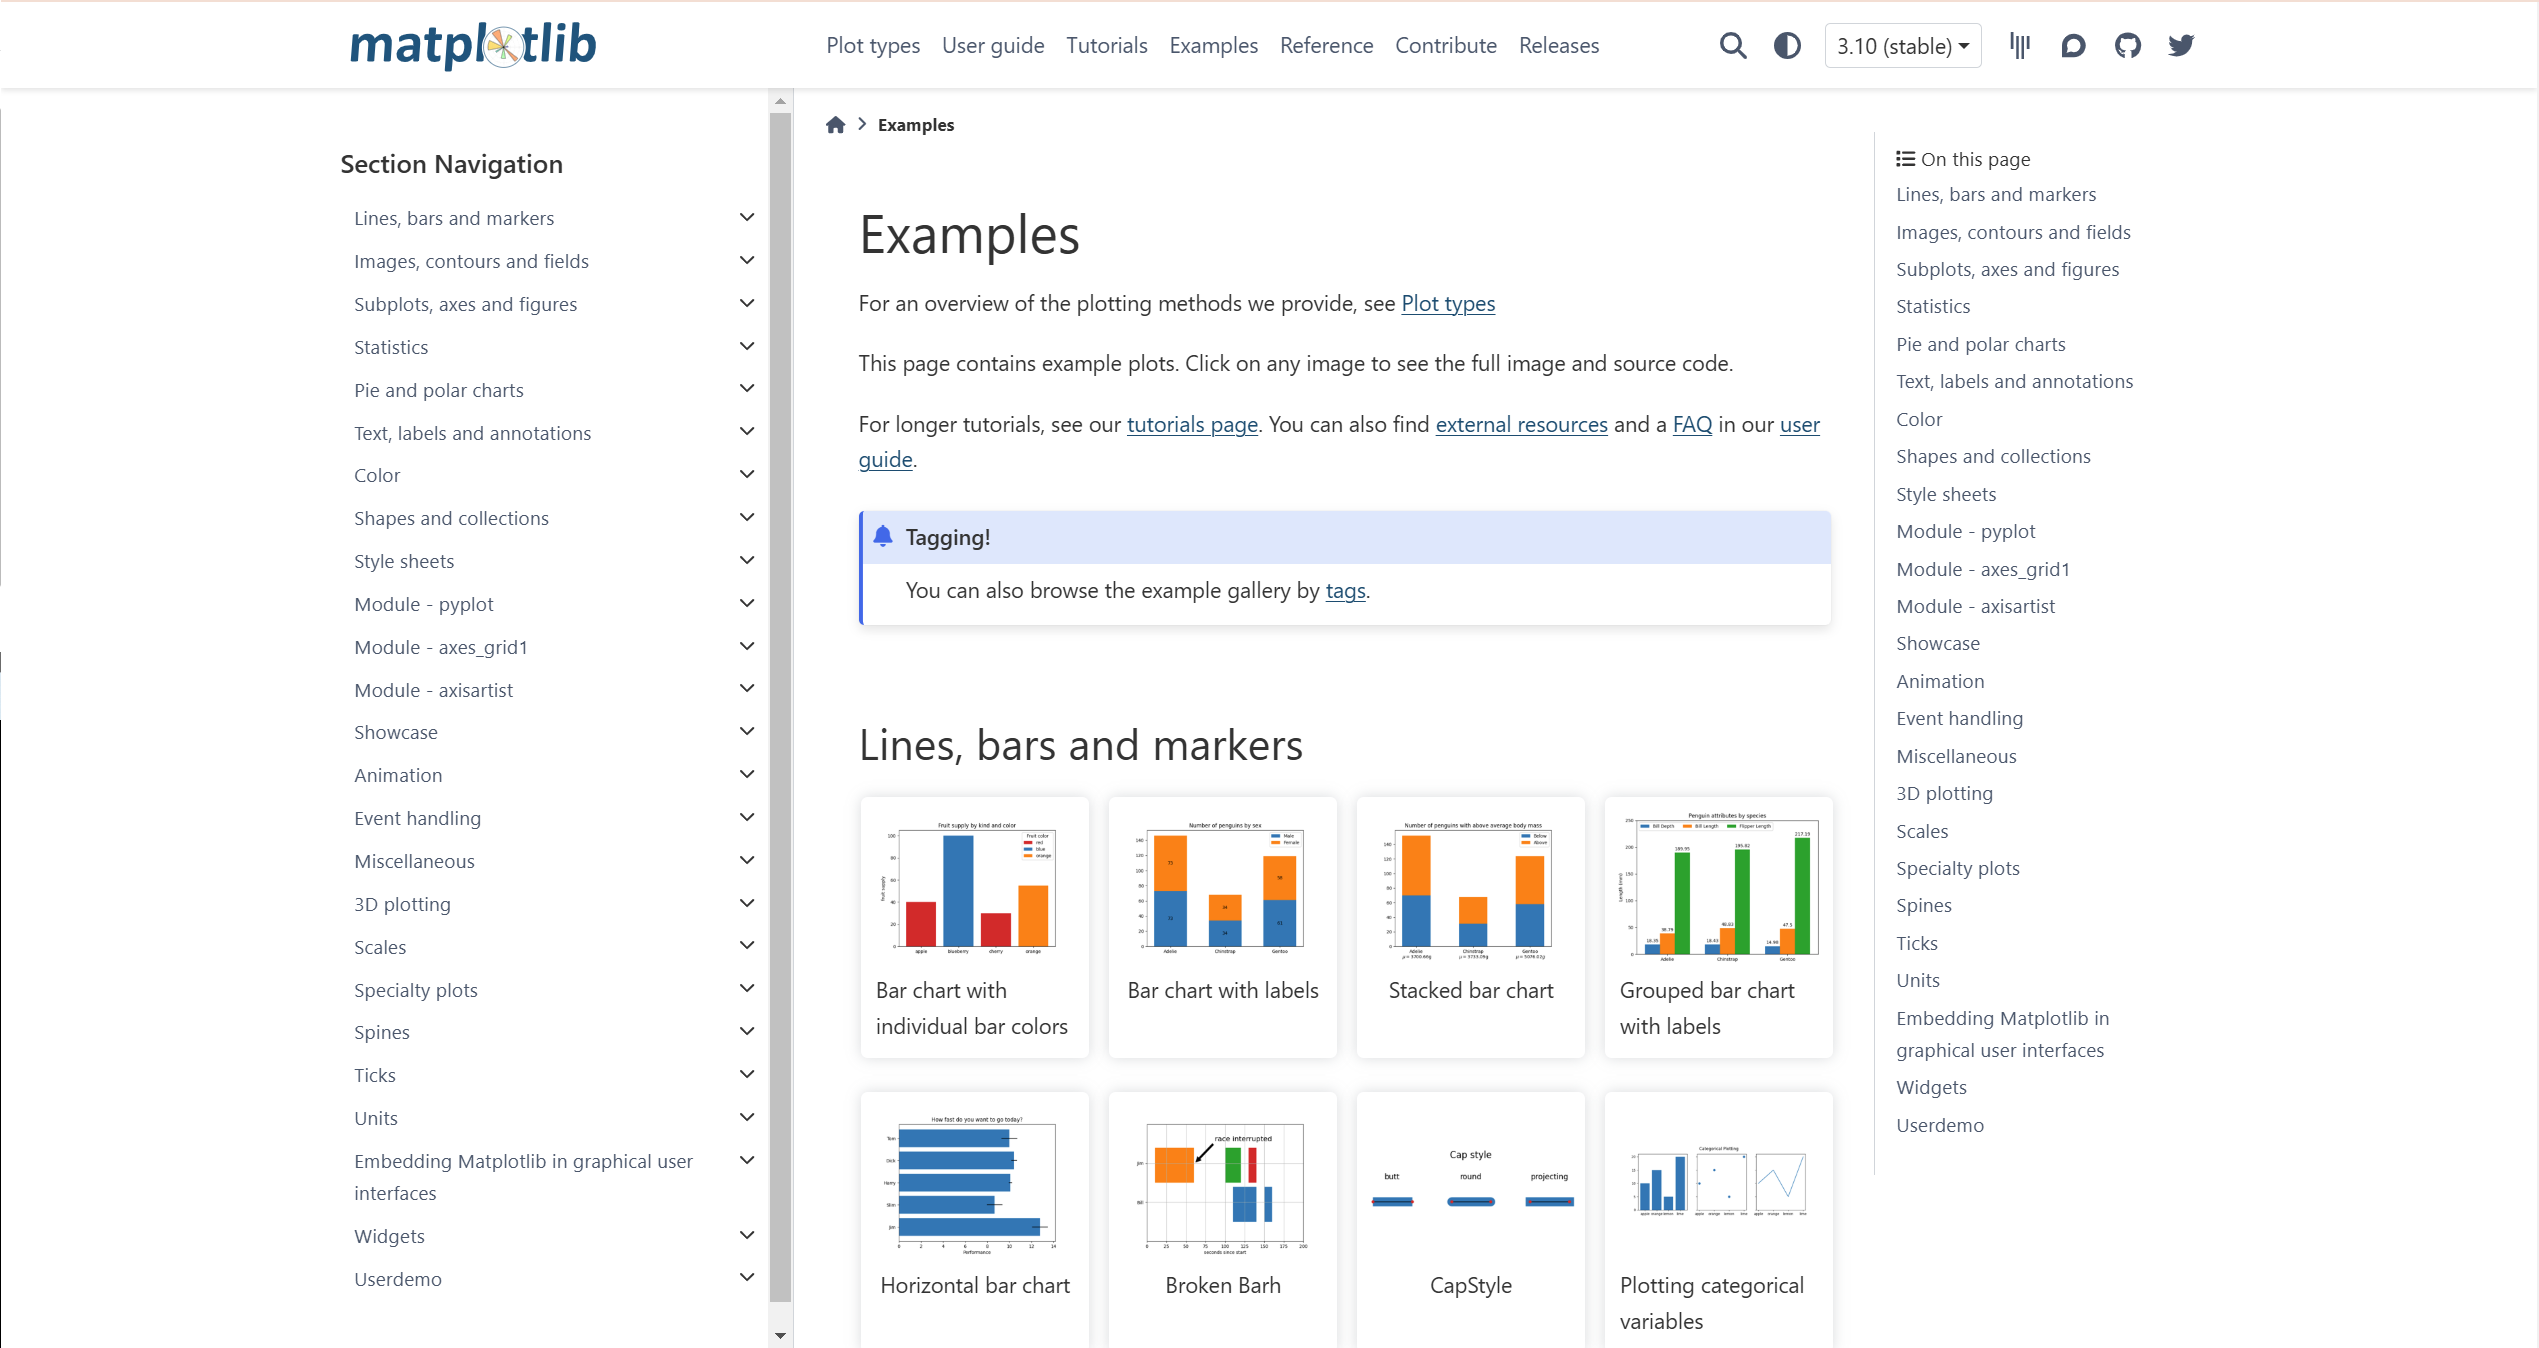Image resolution: width=2539 pixels, height=1348 pixels.
Task: Click the matplotlib logo
Action: click(x=473, y=45)
